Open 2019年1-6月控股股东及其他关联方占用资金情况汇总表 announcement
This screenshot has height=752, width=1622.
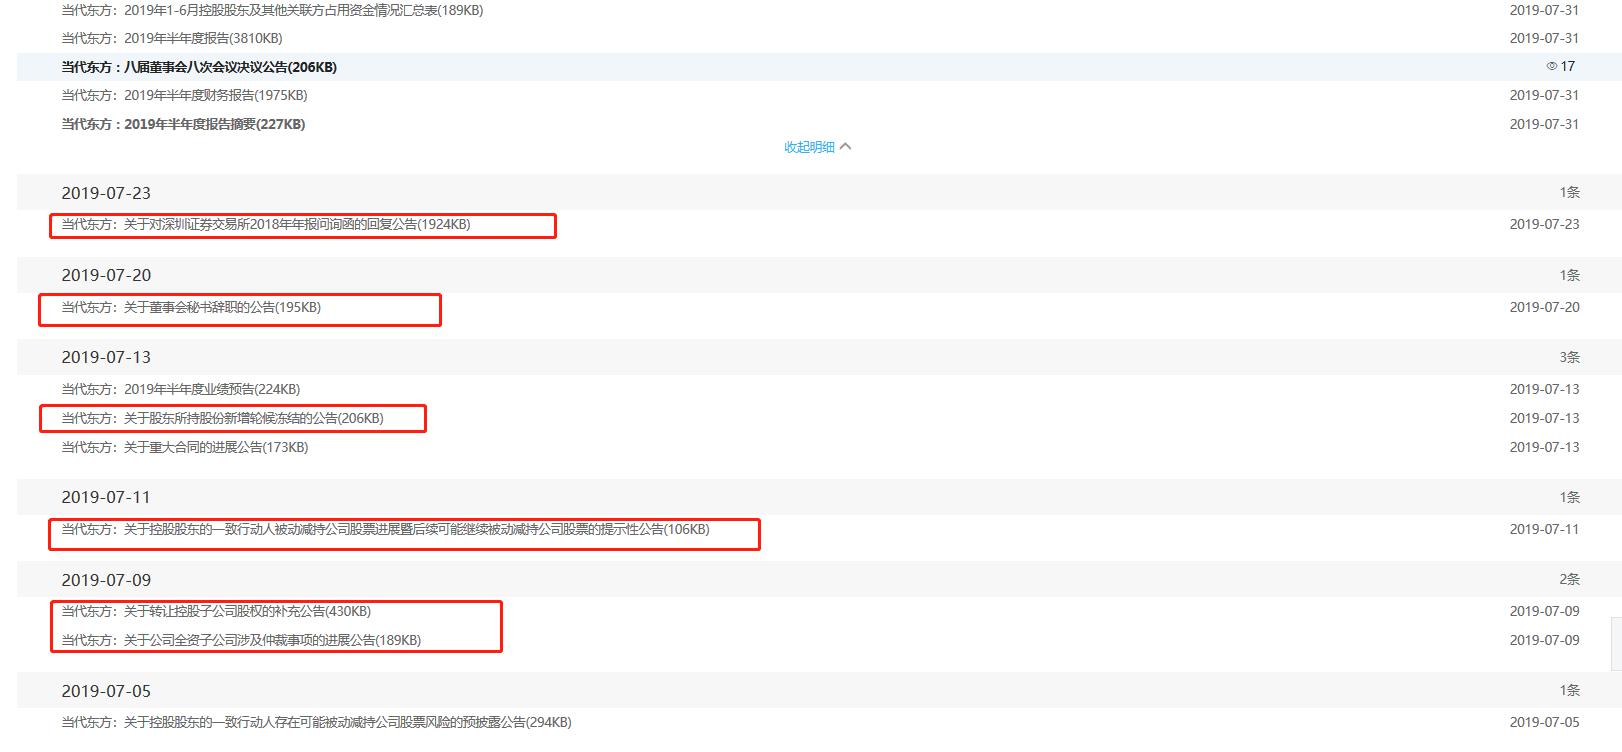pyautogui.click(x=272, y=10)
